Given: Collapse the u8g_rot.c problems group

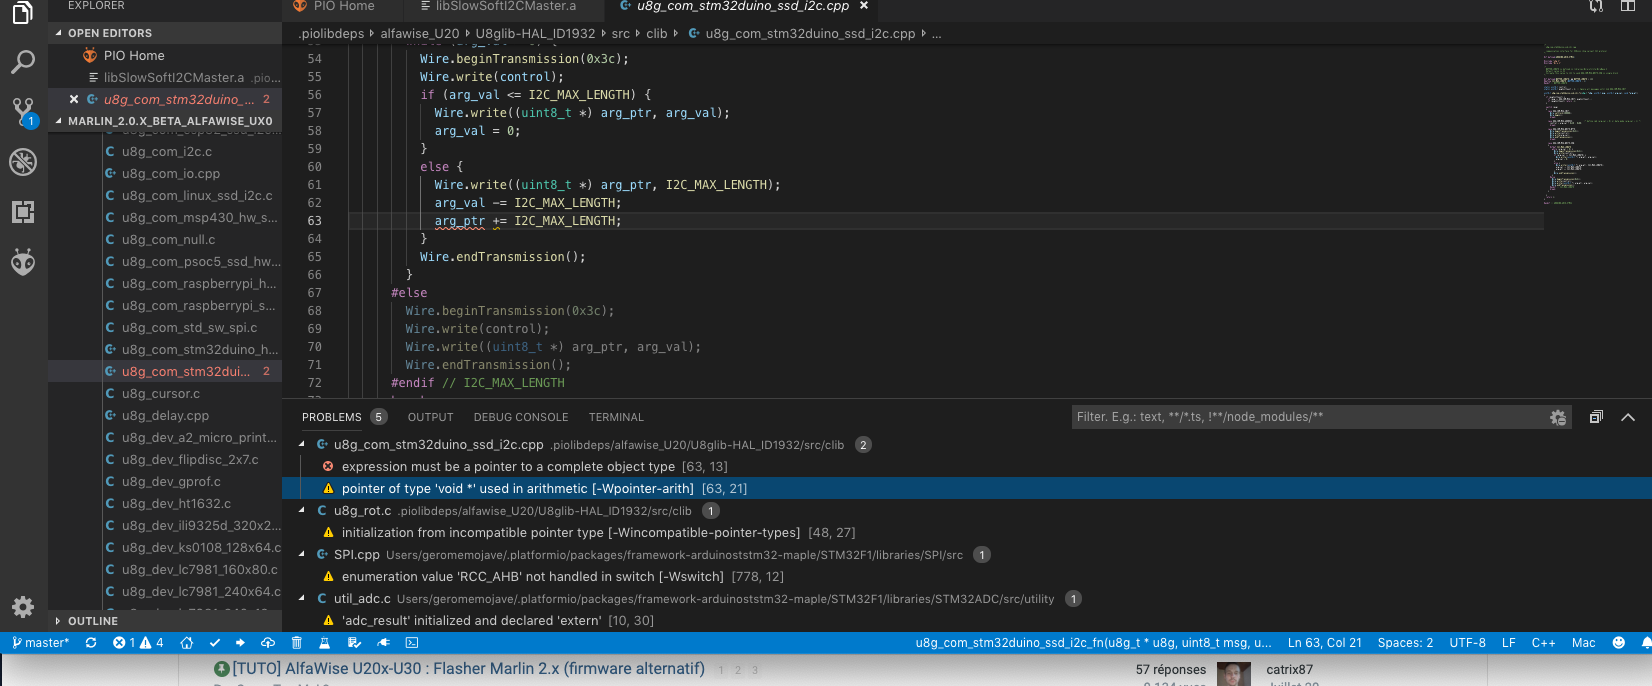Looking at the screenshot, I should tap(302, 511).
